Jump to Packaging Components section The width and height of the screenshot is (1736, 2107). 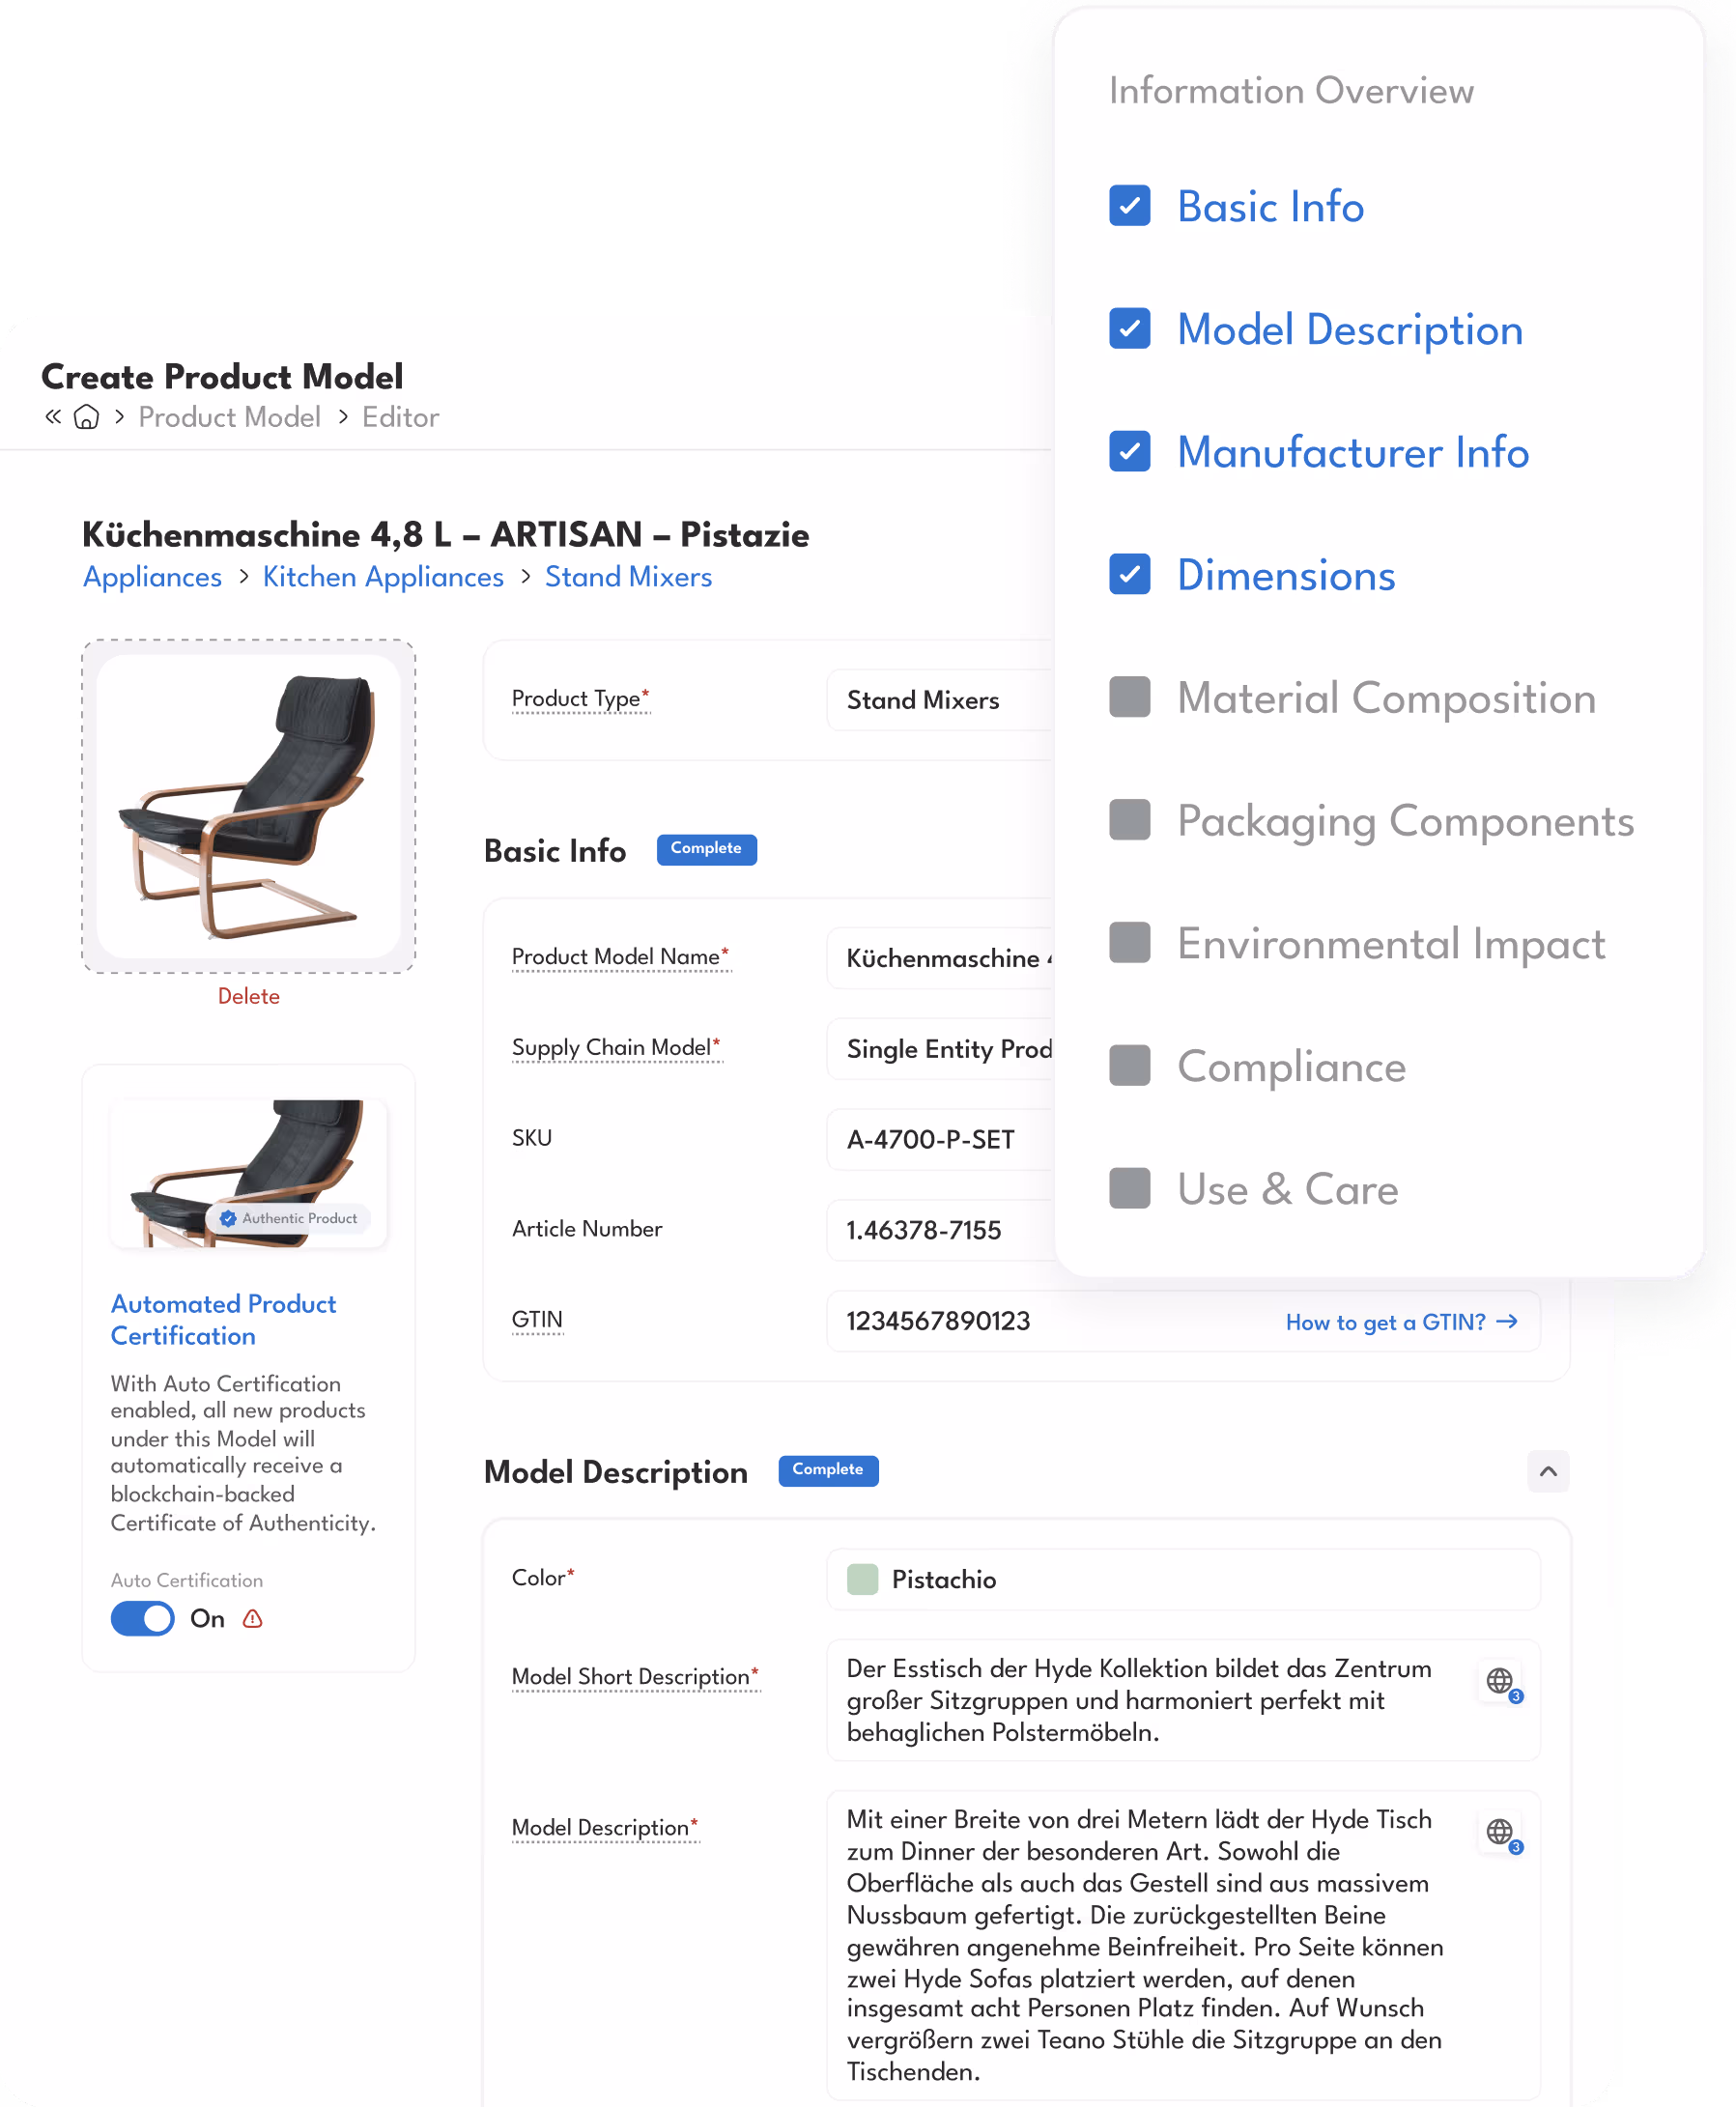point(1405,821)
